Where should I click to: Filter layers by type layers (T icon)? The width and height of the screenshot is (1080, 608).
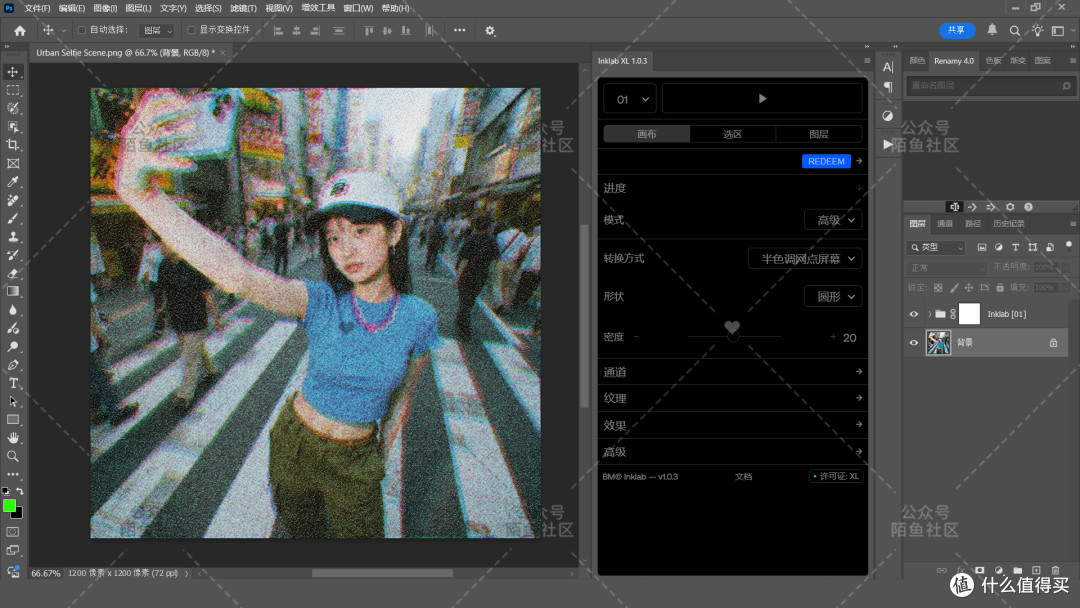coord(1015,247)
